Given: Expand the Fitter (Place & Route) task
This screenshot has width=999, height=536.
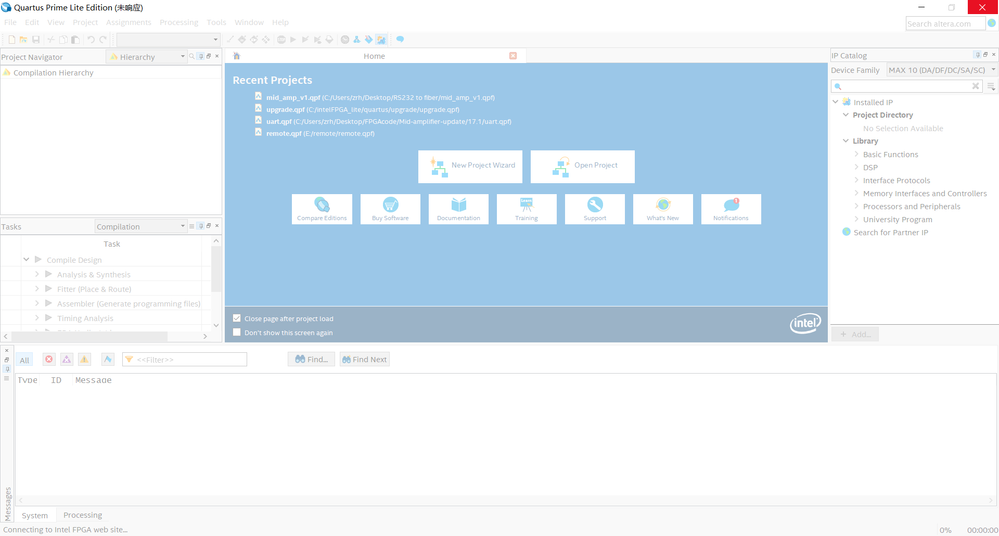Looking at the screenshot, I should 37,289.
